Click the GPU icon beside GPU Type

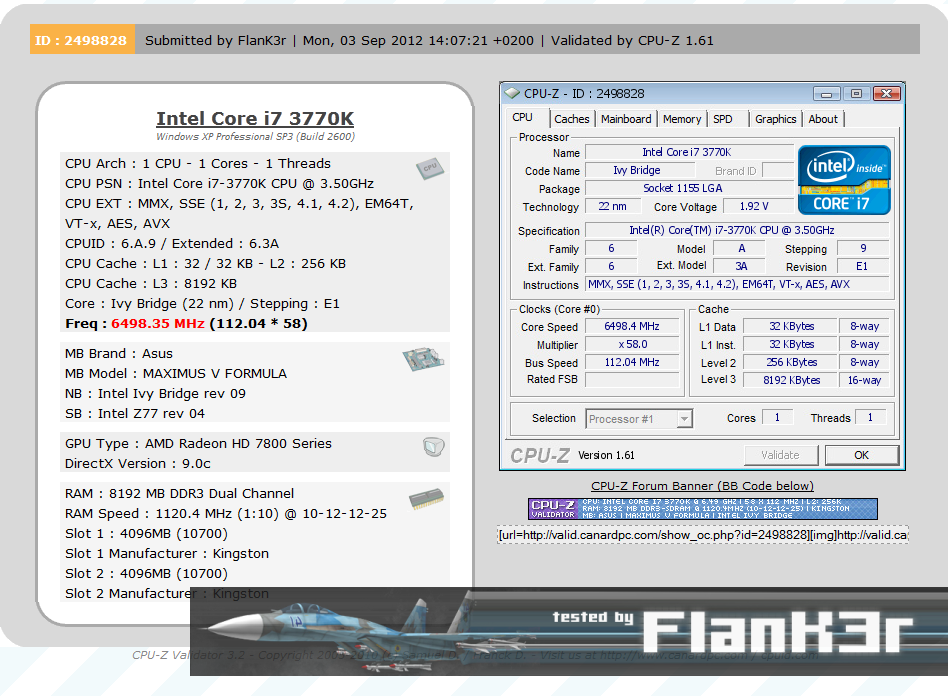pos(433,447)
